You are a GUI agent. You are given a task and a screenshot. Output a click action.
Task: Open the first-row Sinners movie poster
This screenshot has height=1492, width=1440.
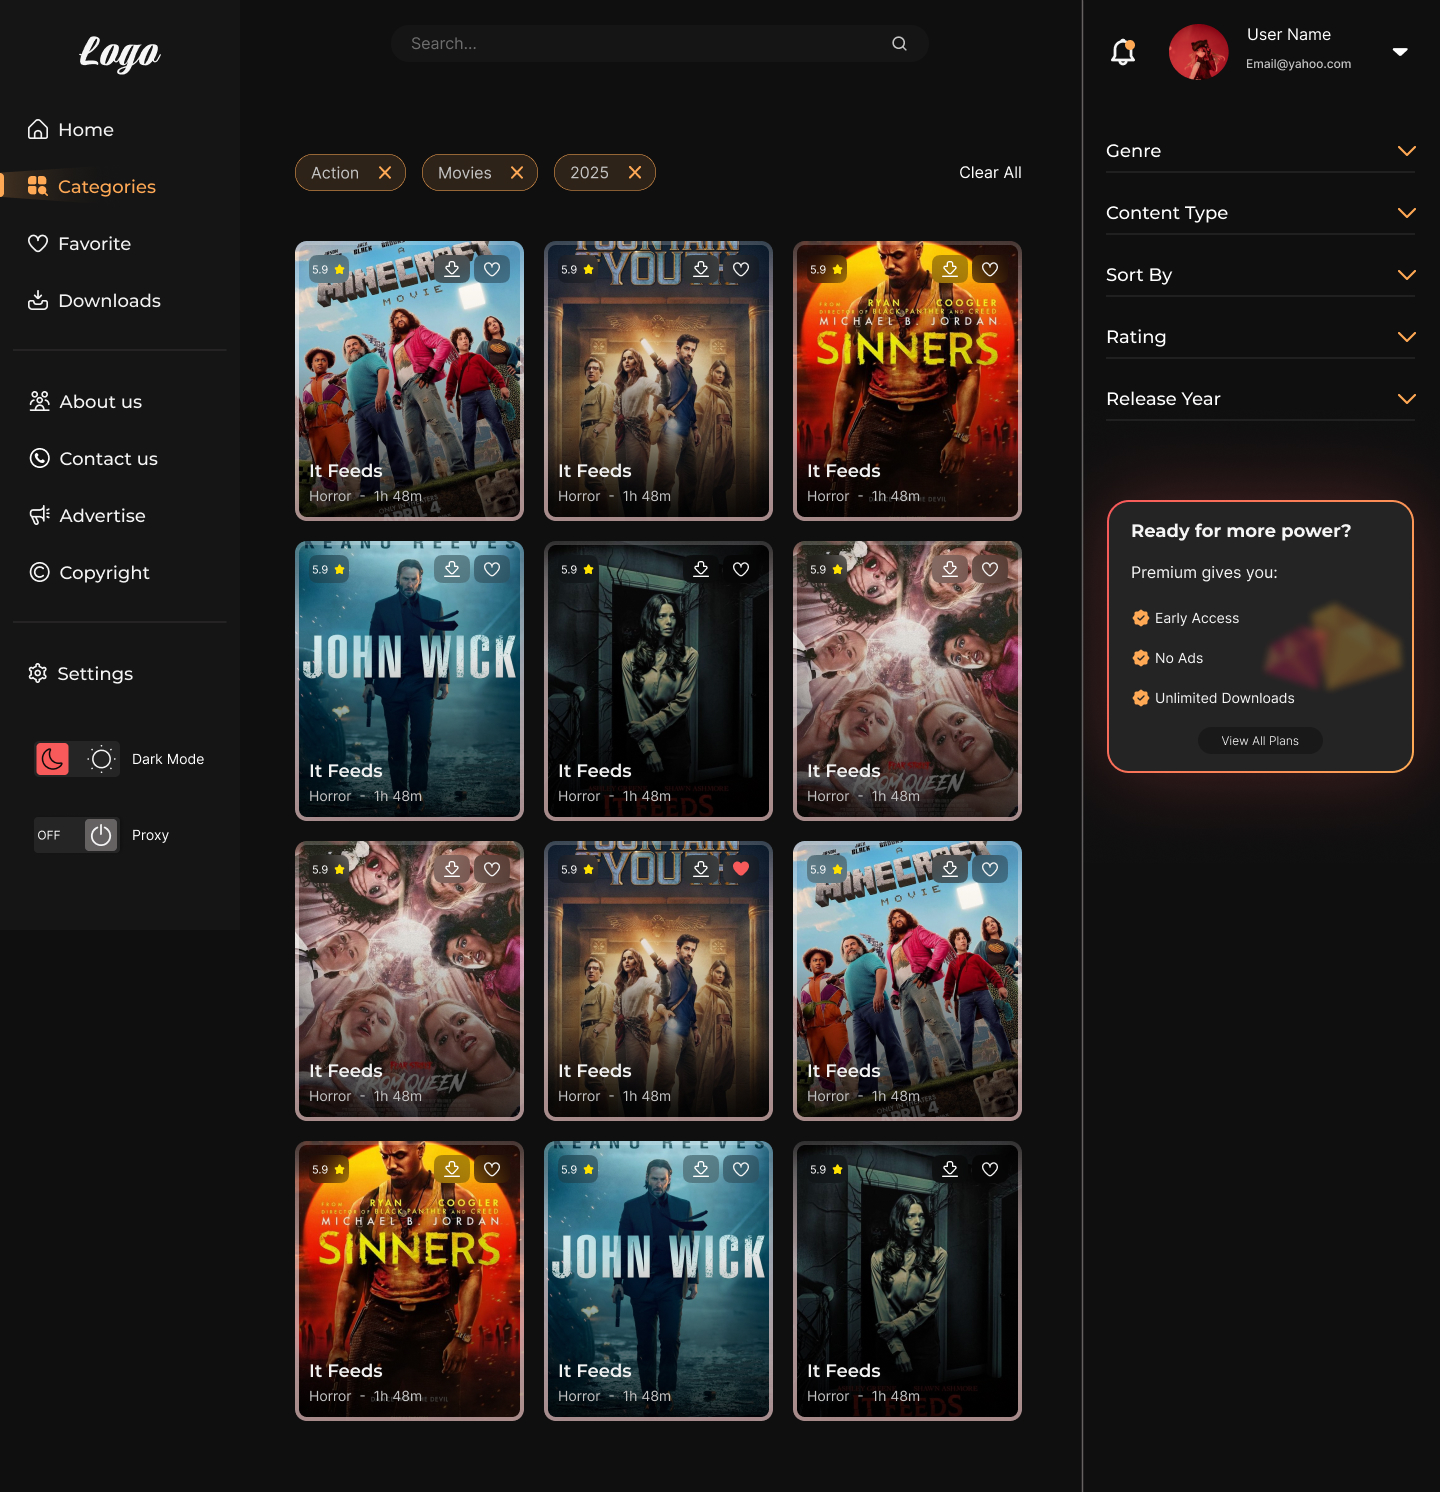[x=907, y=381]
